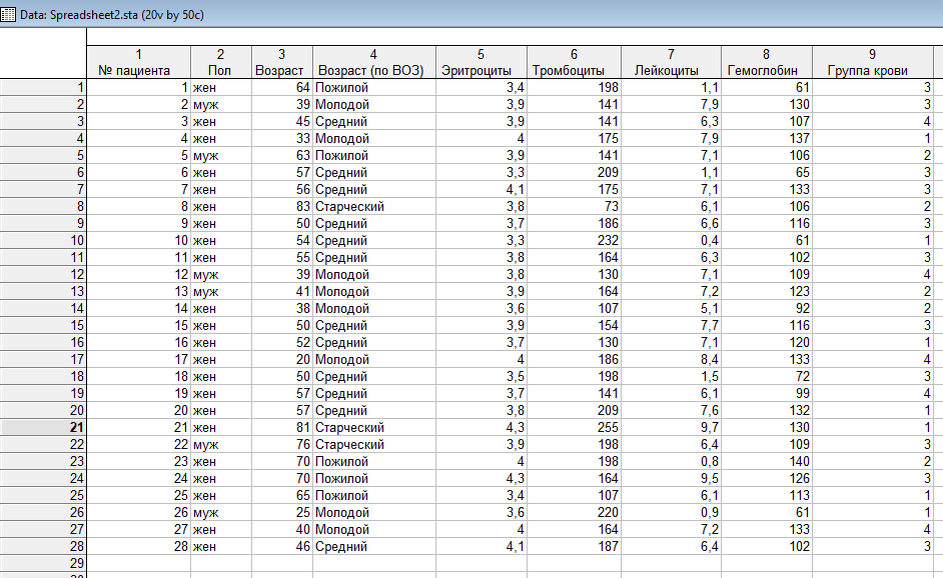Select column header Группа крови
This screenshot has width=943, height=578.
[x=873, y=62]
